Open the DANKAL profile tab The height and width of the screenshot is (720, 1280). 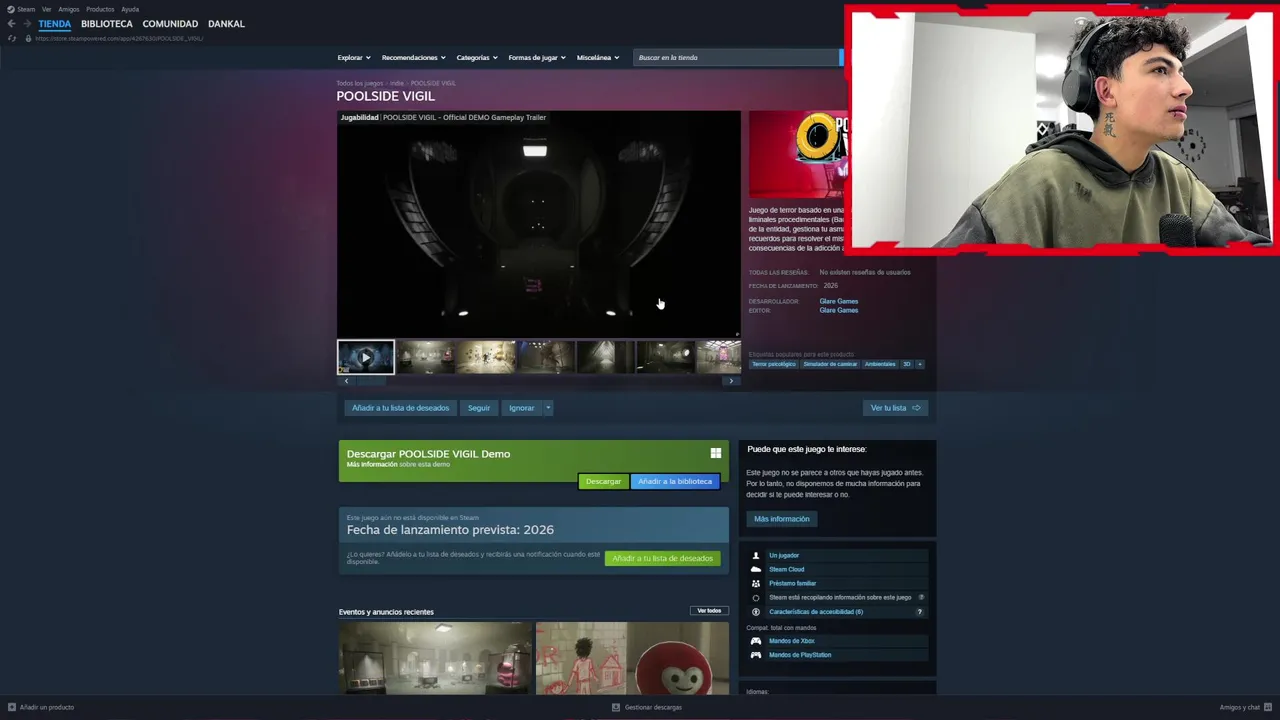(226, 23)
